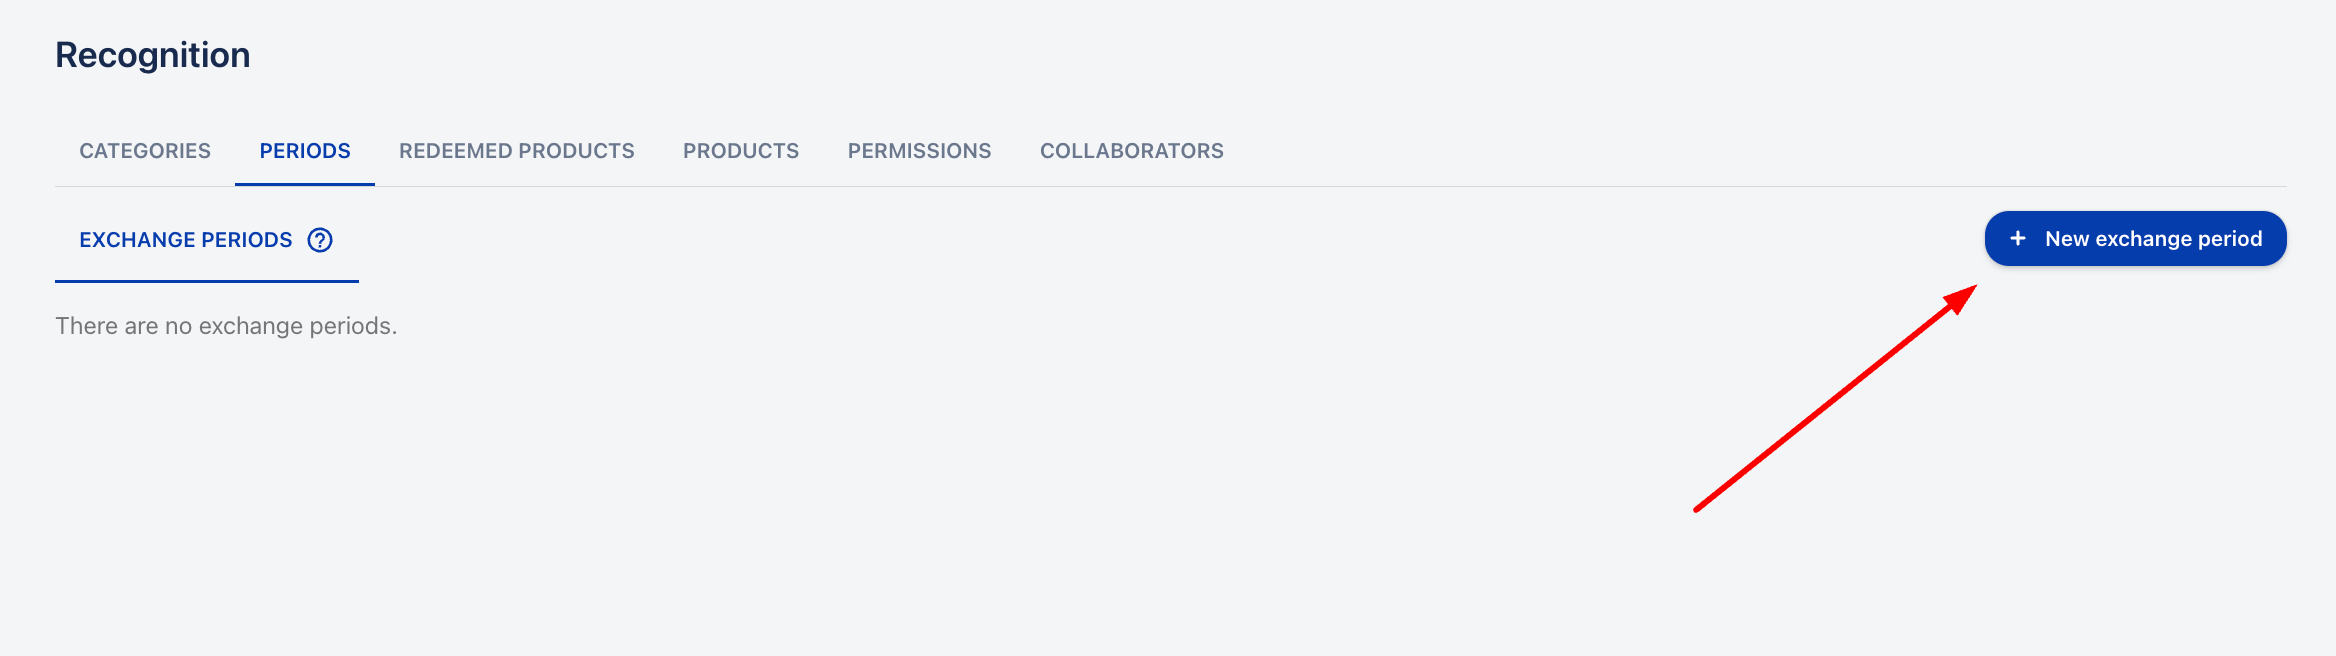Click the blue underline beneath the Periods tab
Image resolution: width=2336 pixels, height=656 pixels.
click(x=305, y=184)
